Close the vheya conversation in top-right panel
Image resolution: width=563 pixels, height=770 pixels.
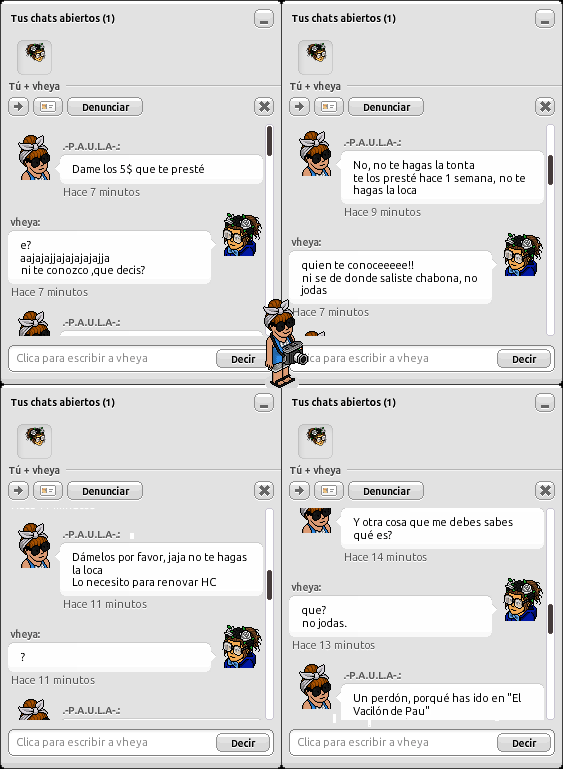[545, 107]
